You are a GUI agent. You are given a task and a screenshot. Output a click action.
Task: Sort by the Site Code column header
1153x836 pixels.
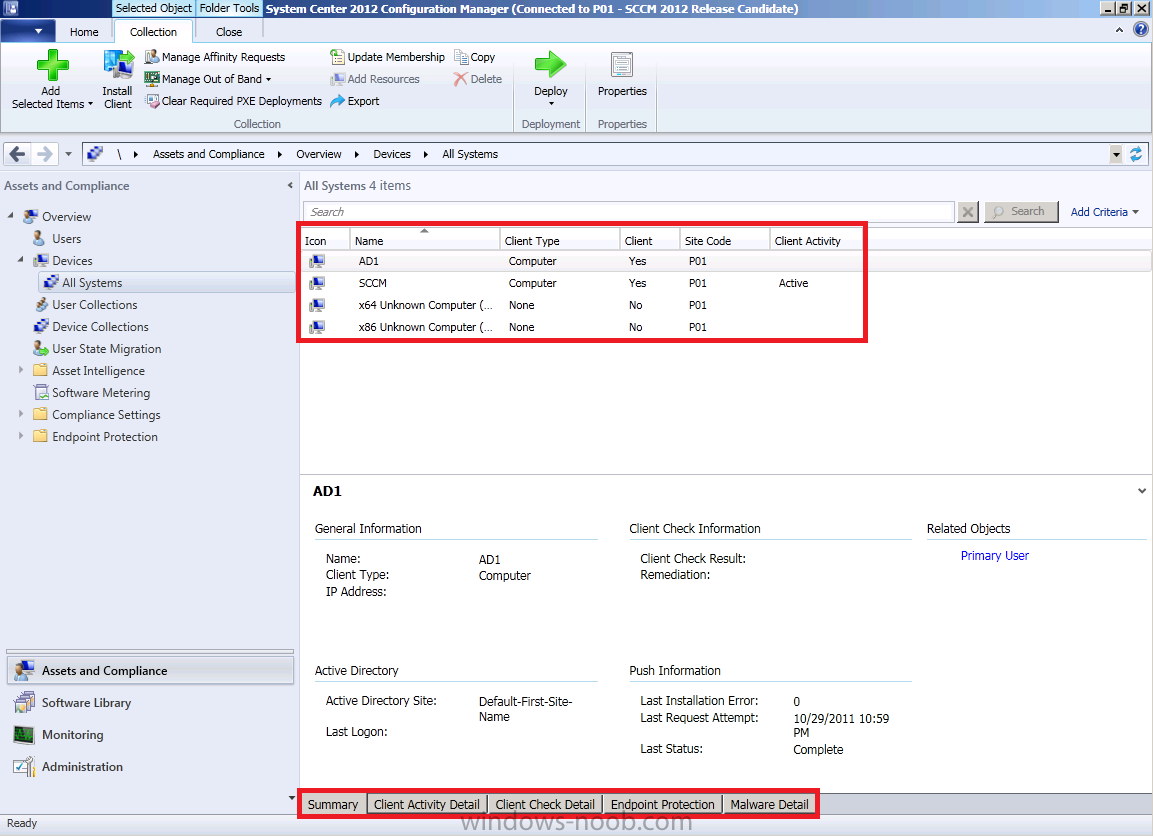724,240
